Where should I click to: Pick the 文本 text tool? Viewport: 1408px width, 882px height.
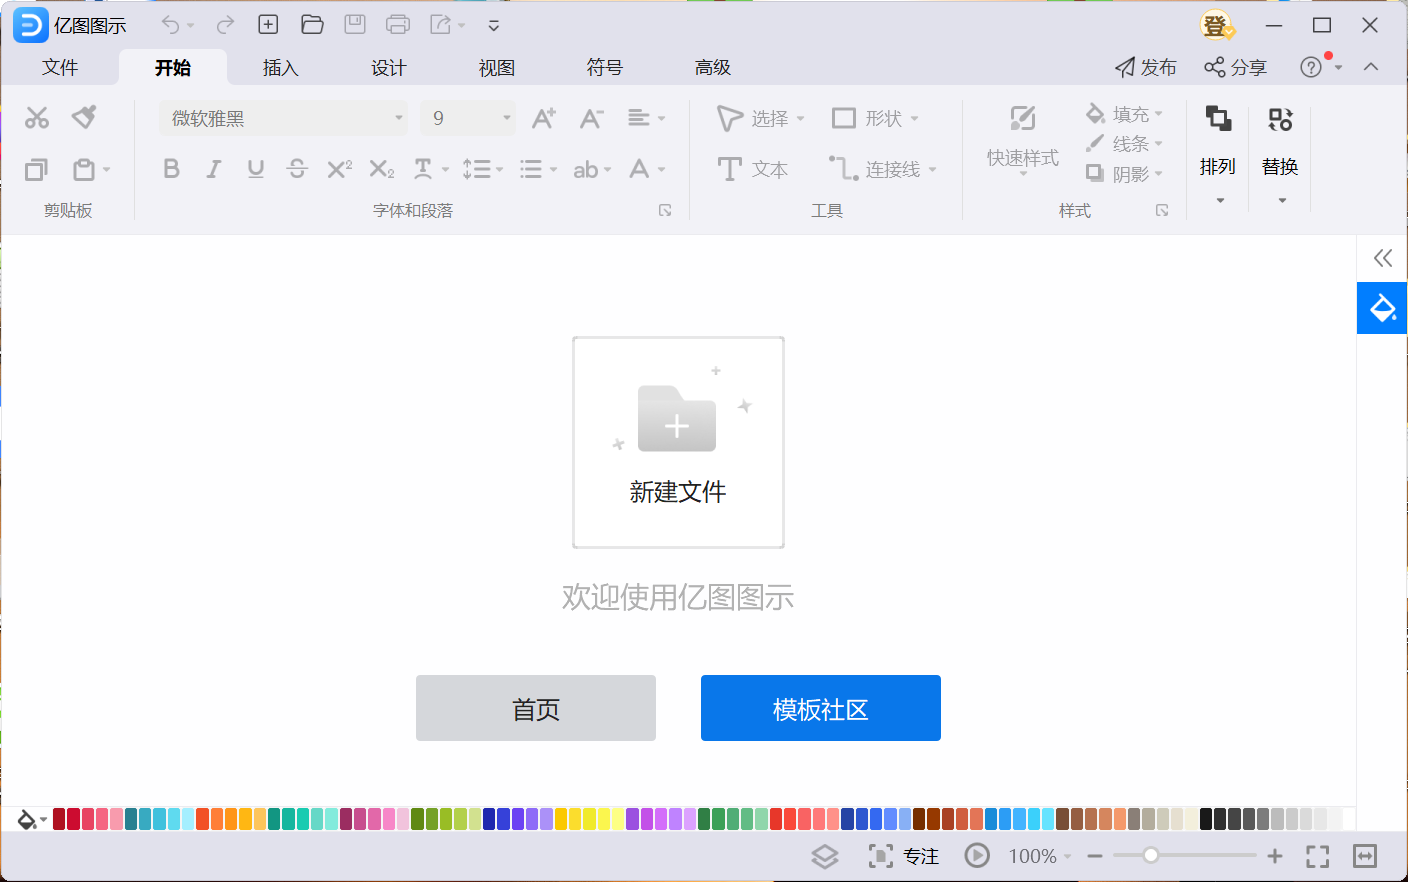coord(753,169)
